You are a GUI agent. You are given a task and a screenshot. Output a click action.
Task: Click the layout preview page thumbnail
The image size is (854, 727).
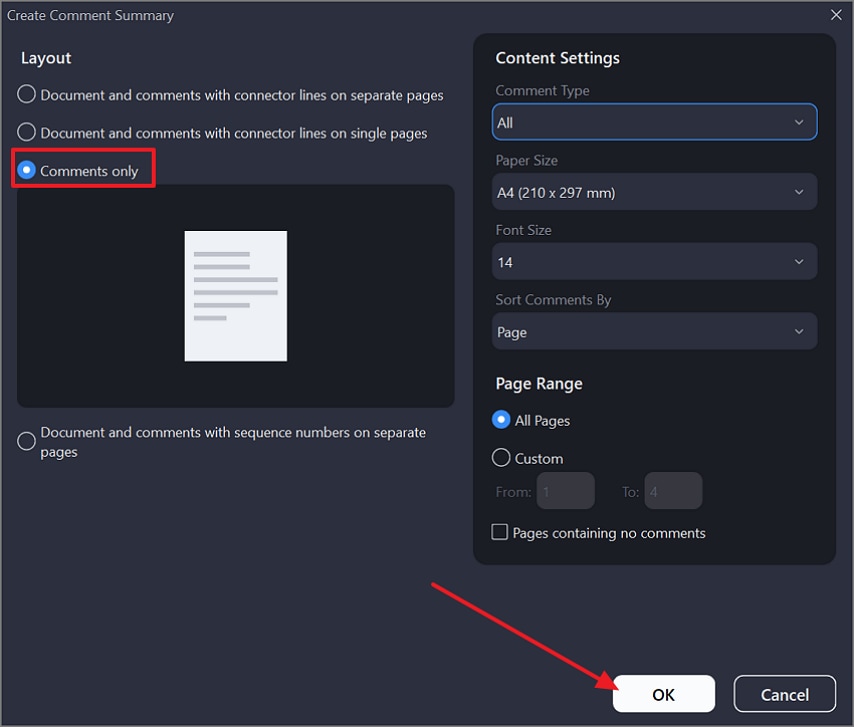(236, 296)
